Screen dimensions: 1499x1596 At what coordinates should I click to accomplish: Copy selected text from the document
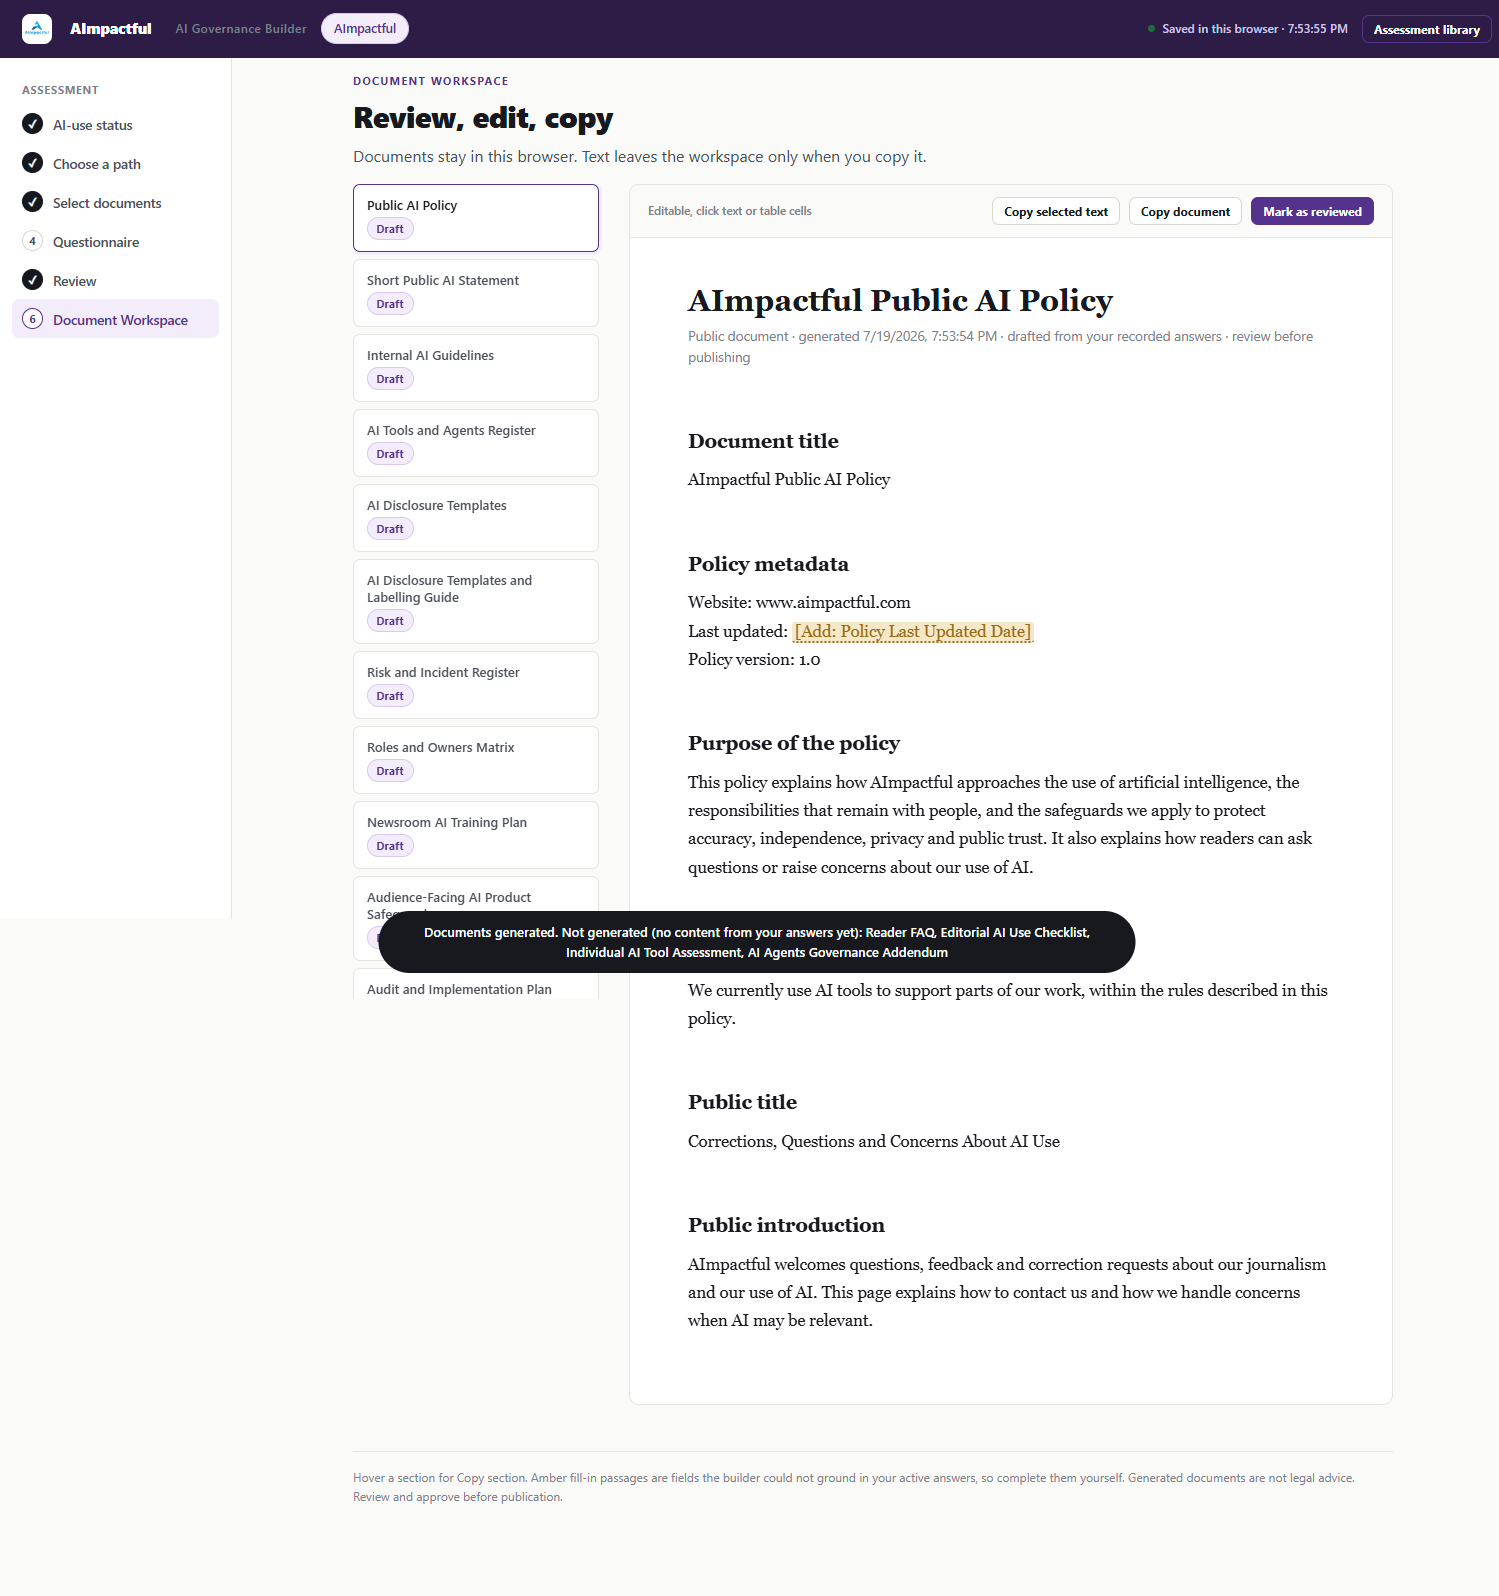1056,211
